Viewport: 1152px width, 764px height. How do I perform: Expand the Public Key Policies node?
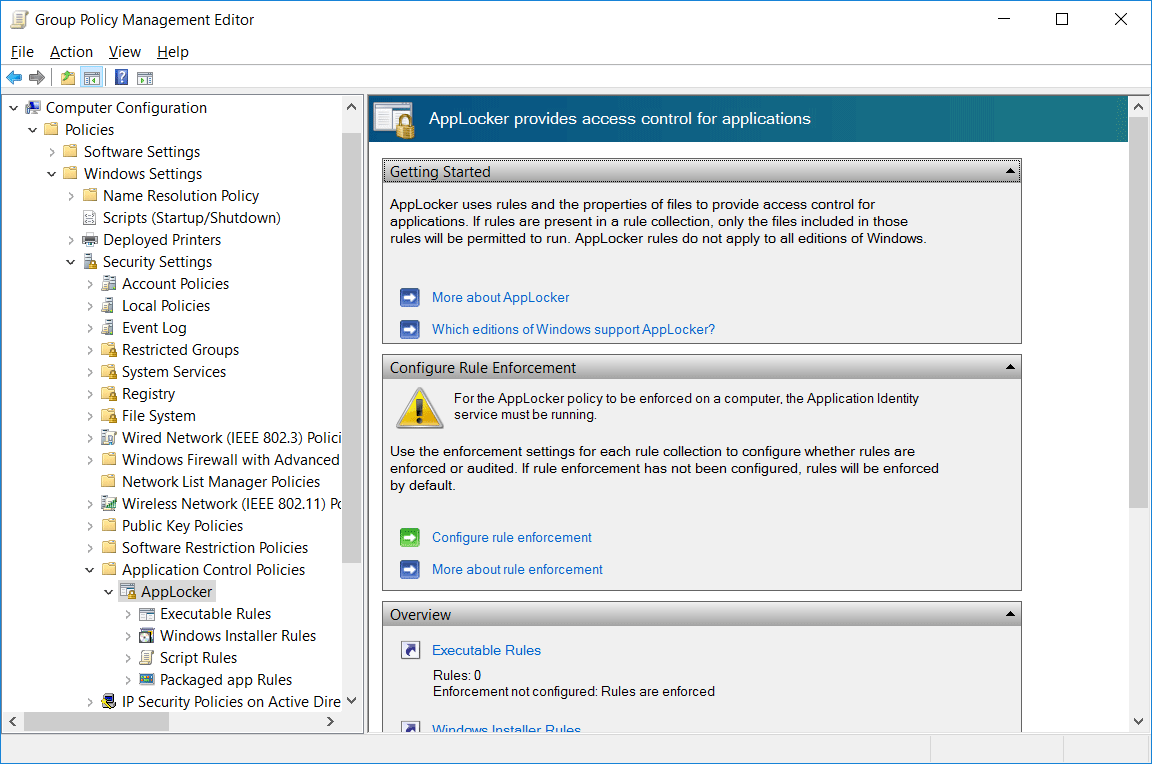90,526
